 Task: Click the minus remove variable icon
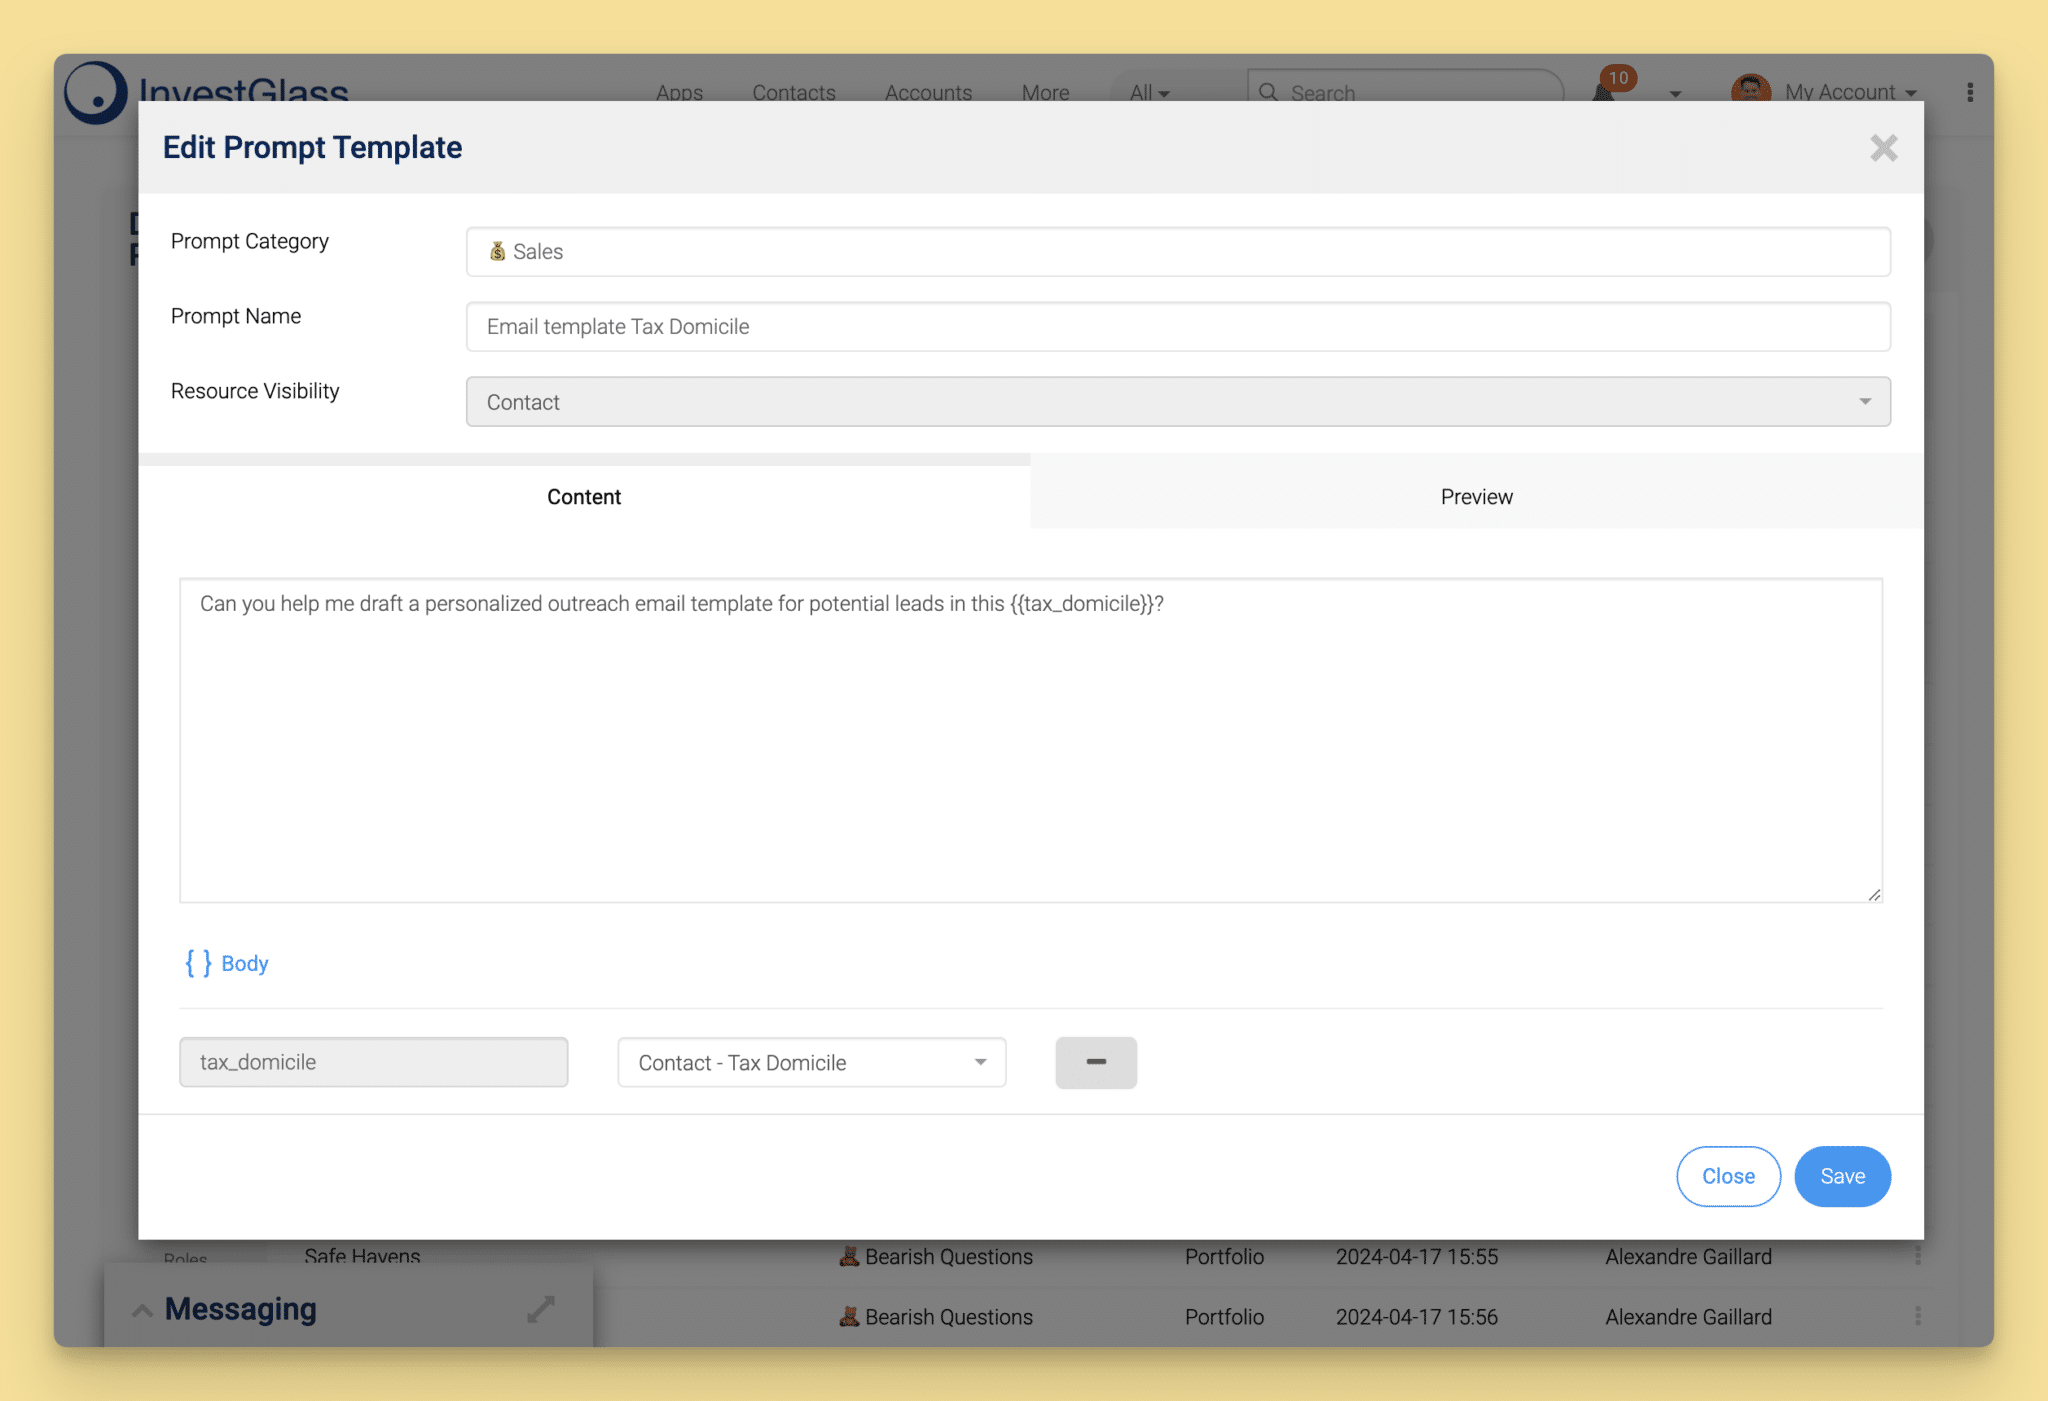click(x=1097, y=1063)
